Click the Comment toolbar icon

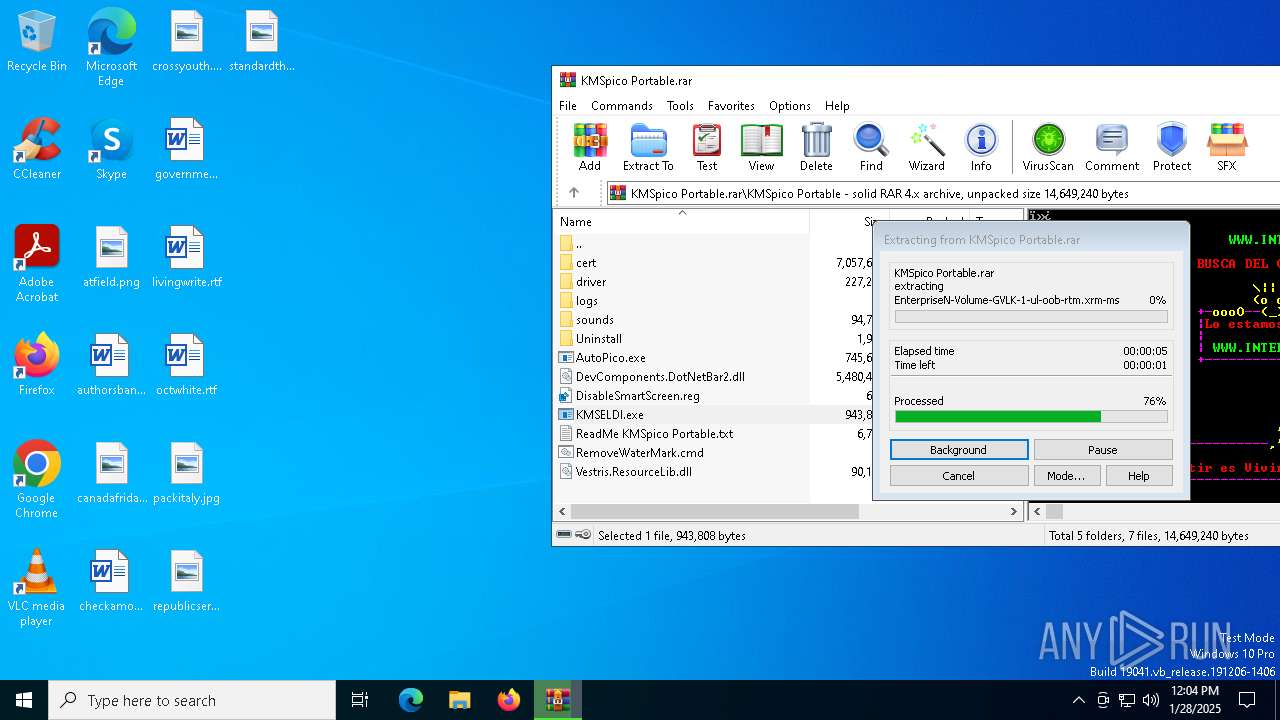pyautogui.click(x=1112, y=148)
